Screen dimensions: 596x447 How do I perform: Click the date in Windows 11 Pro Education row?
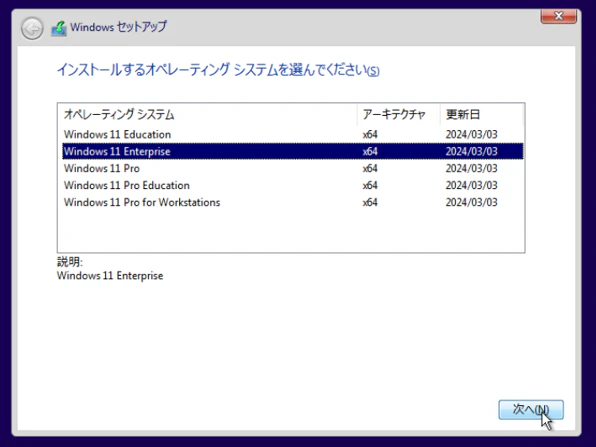tap(471, 185)
